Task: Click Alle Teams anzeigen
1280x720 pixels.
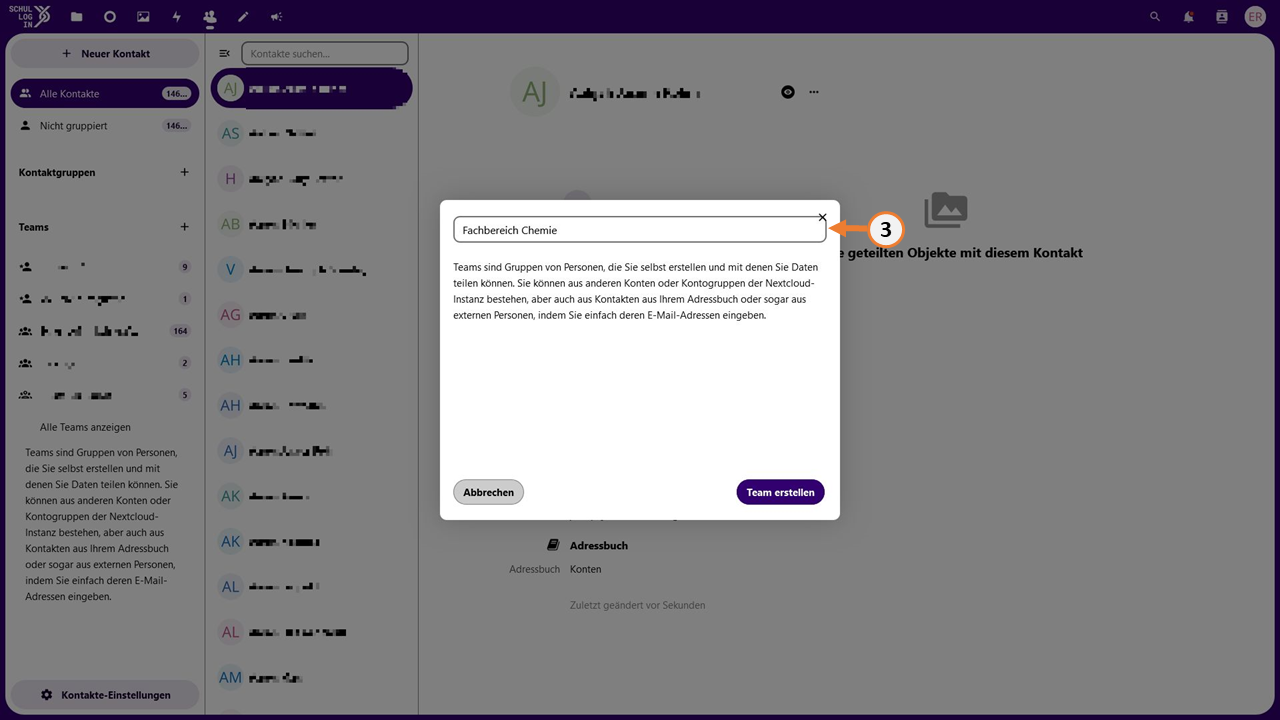Action: point(85,427)
